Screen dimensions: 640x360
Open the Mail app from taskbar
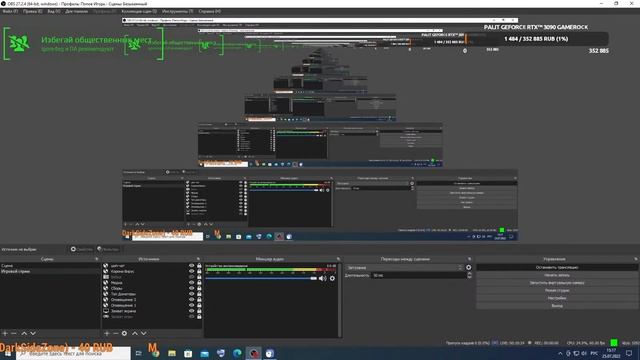[204, 353]
